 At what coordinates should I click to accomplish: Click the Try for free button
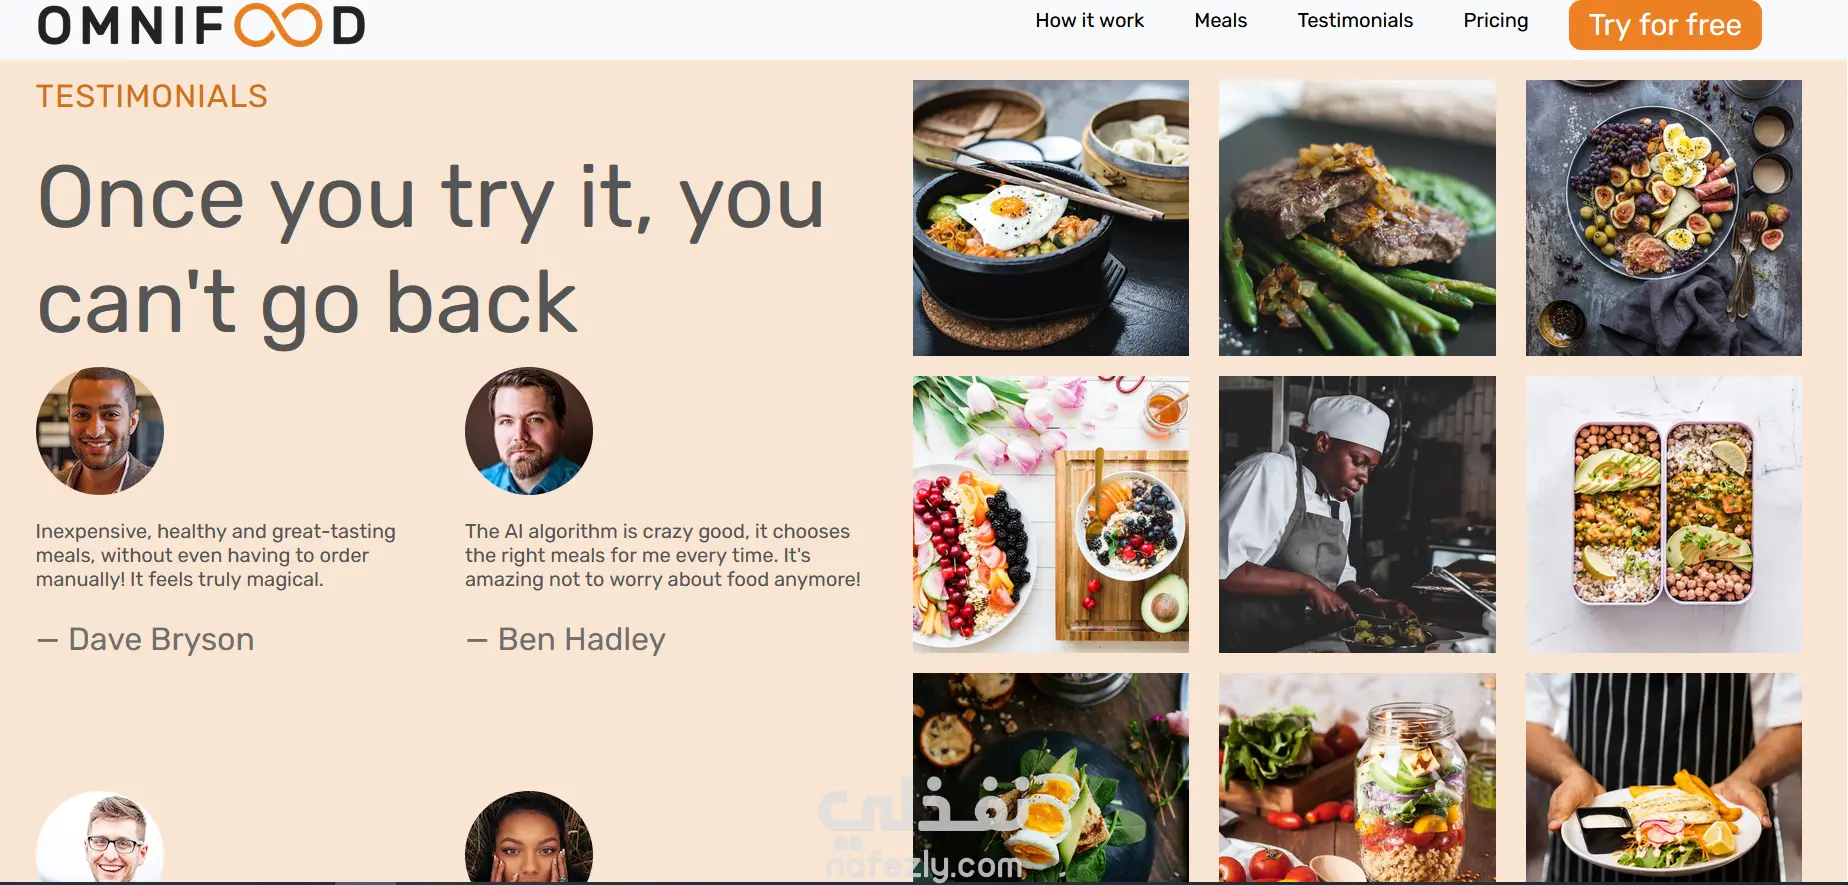click(1665, 25)
